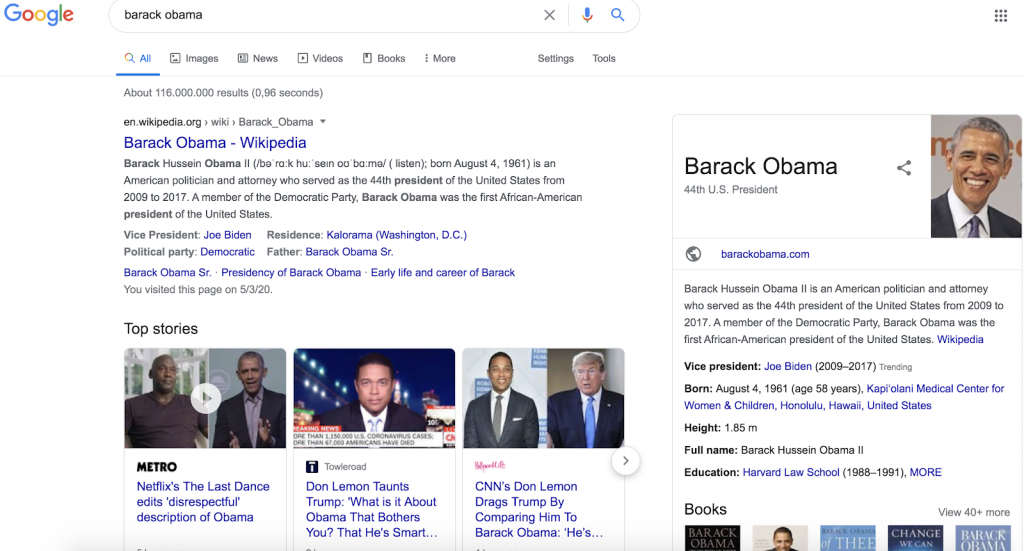Show next top stories with arrow
This screenshot has width=1024, height=551.
pyautogui.click(x=625, y=461)
